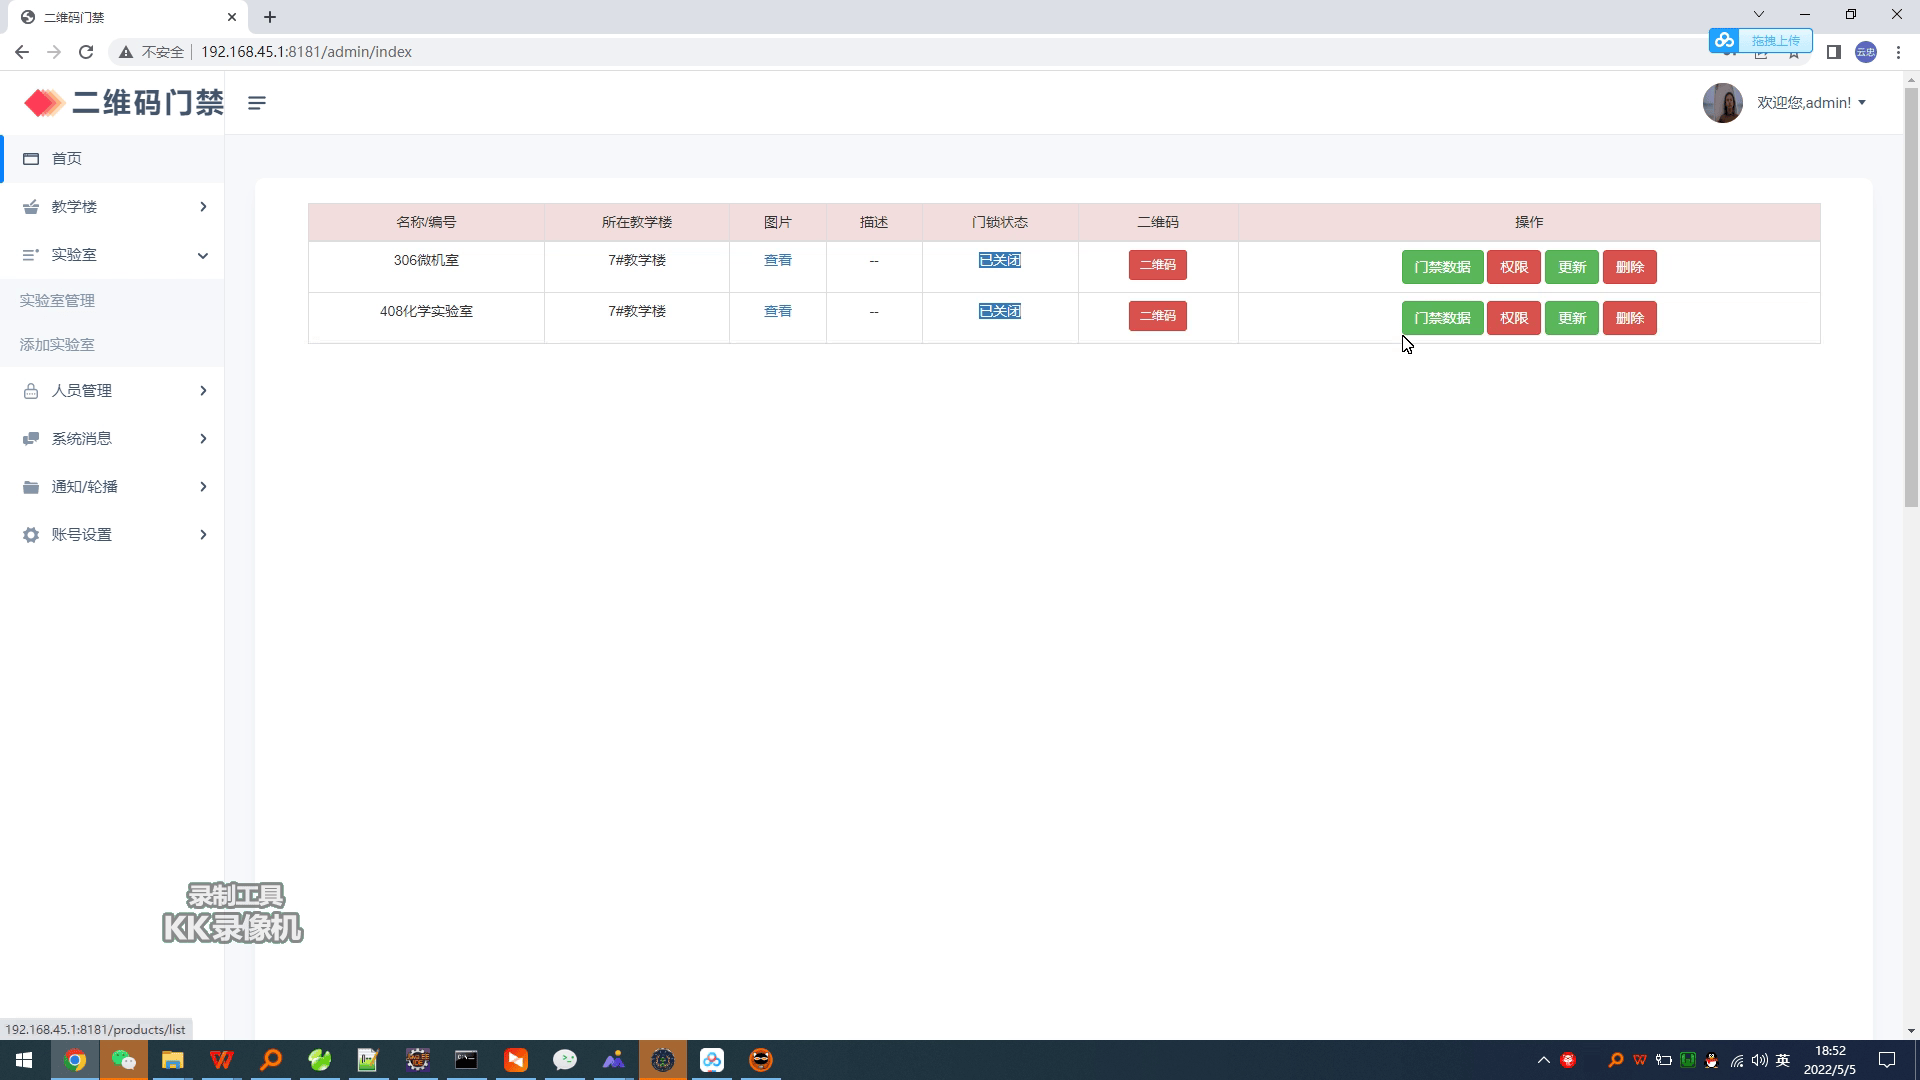Click 已关闭 status of 408化学实验室
The width and height of the screenshot is (1920, 1080).
tap(999, 311)
